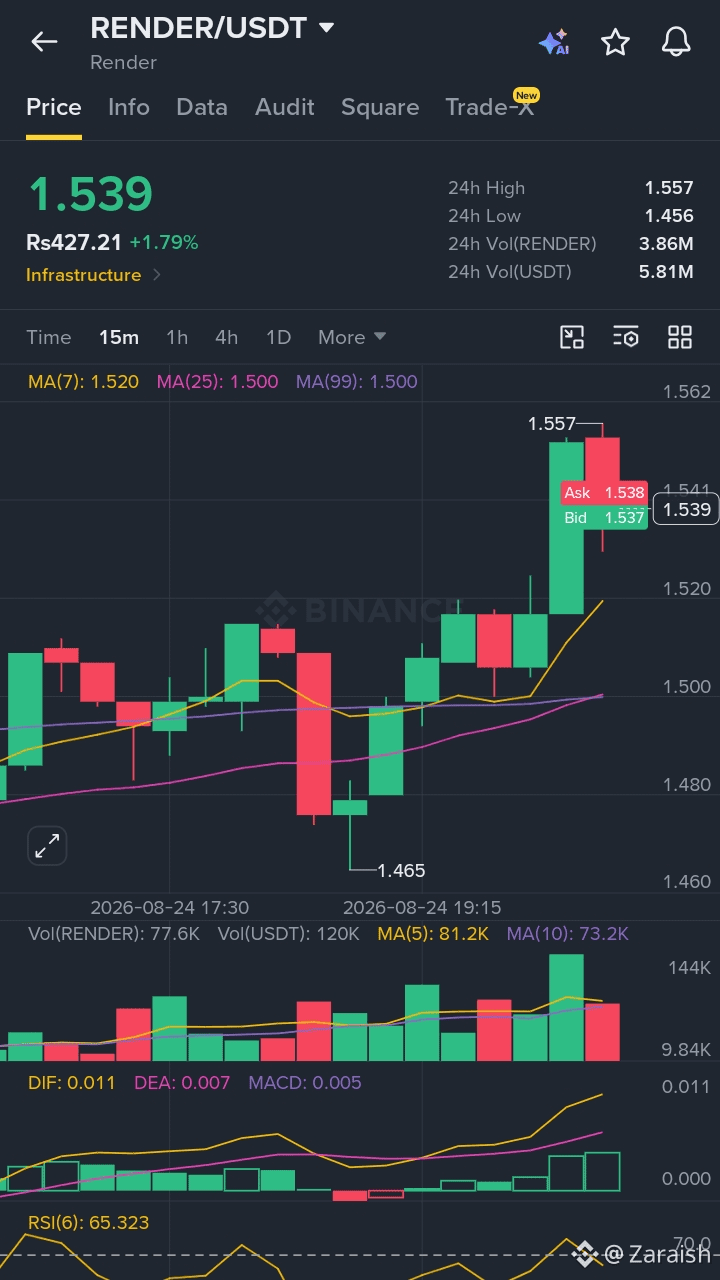Screen dimensions: 720x1280
Task: Tap the Bid 1.537 price tag
Action: click(604, 517)
